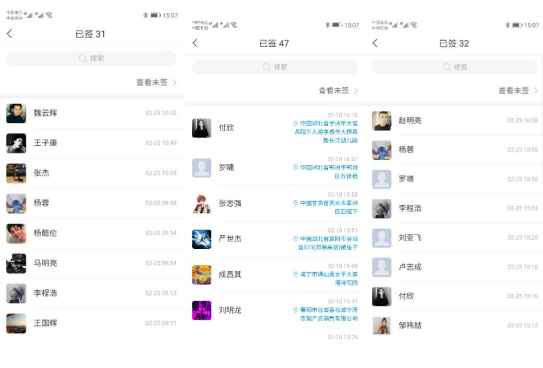Tap 严世杰's profile avatar
543x368 pixels.
[202, 239]
